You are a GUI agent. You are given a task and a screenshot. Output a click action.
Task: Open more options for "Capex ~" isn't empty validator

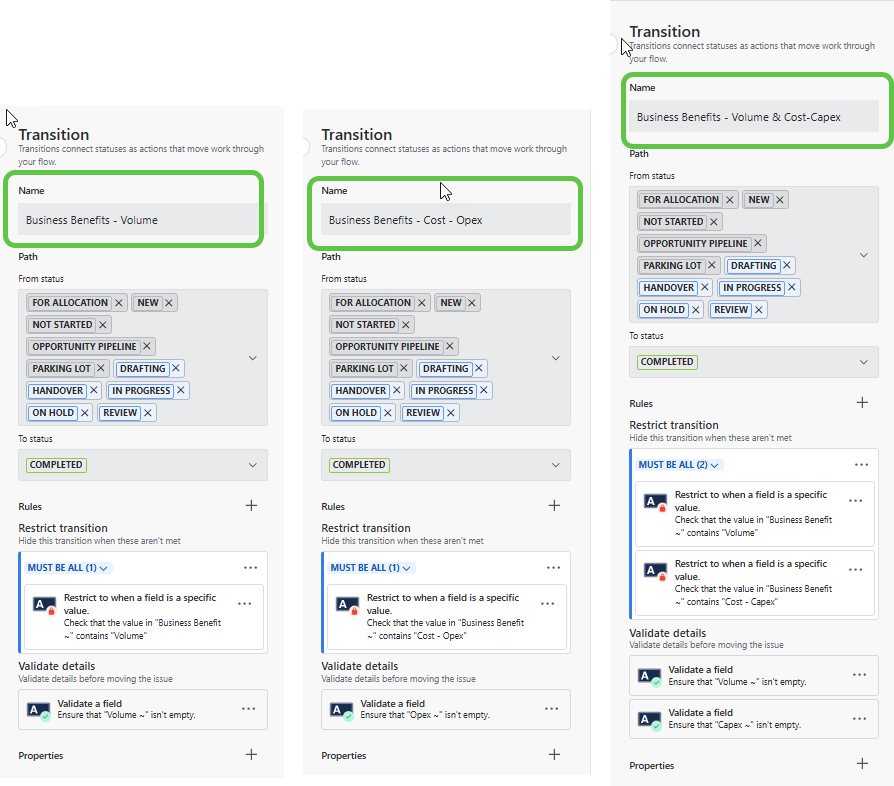point(860,718)
